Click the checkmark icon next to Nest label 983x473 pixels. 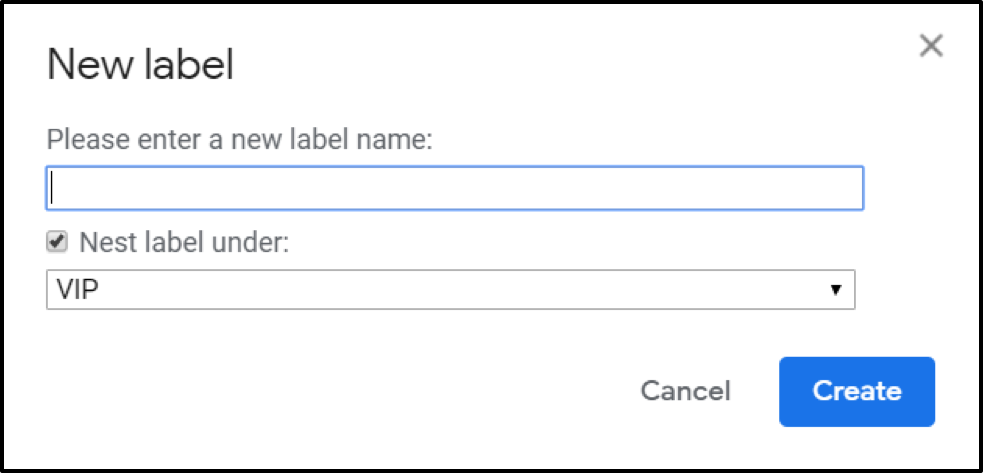[57, 242]
